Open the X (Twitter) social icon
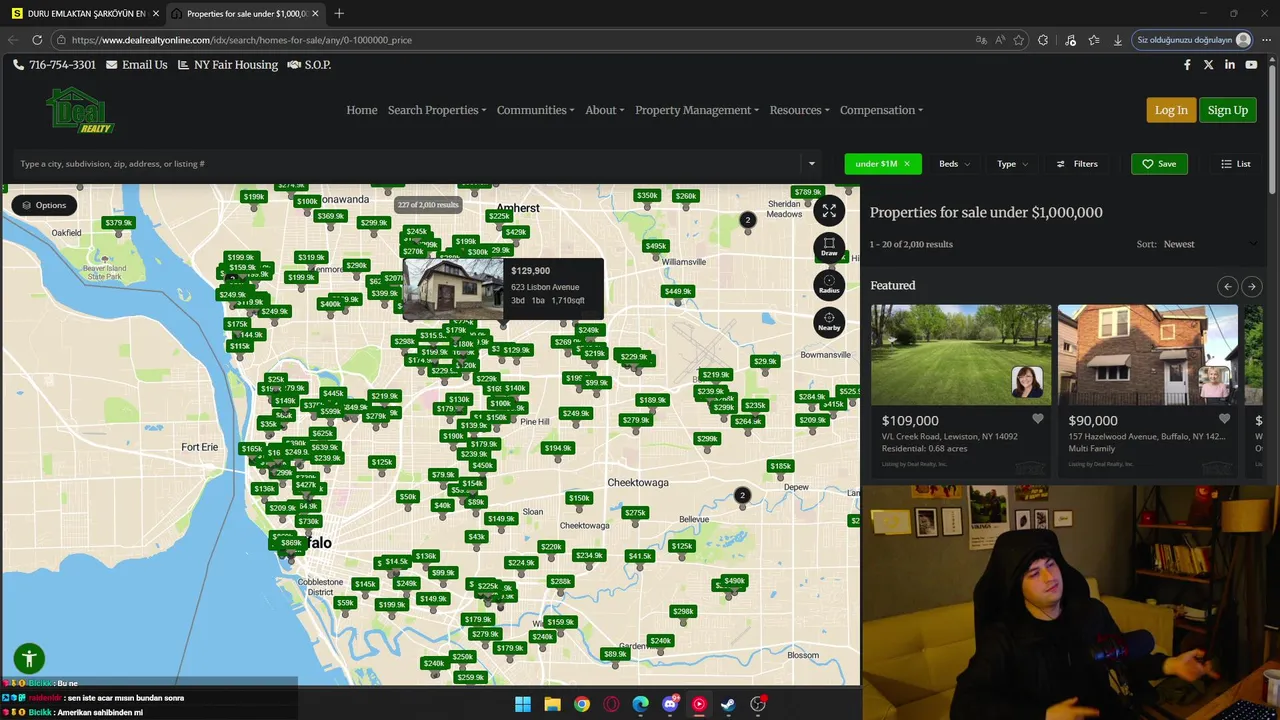The image size is (1280, 720). tap(1208, 65)
